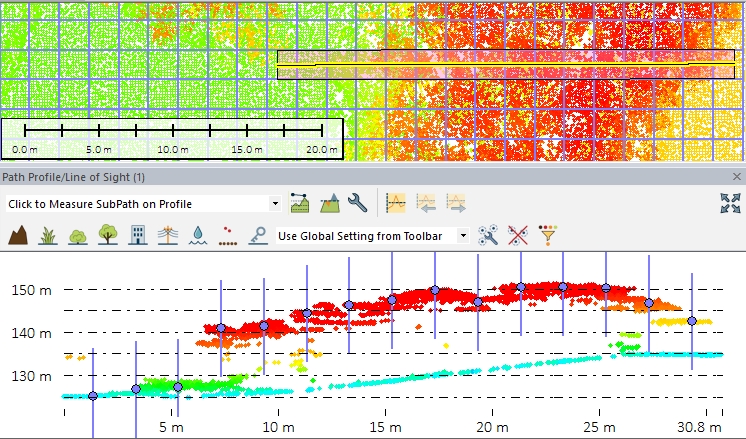This screenshot has width=746, height=439.
Task: Open profile settings with the wrench icon
Action: tap(357, 203)
